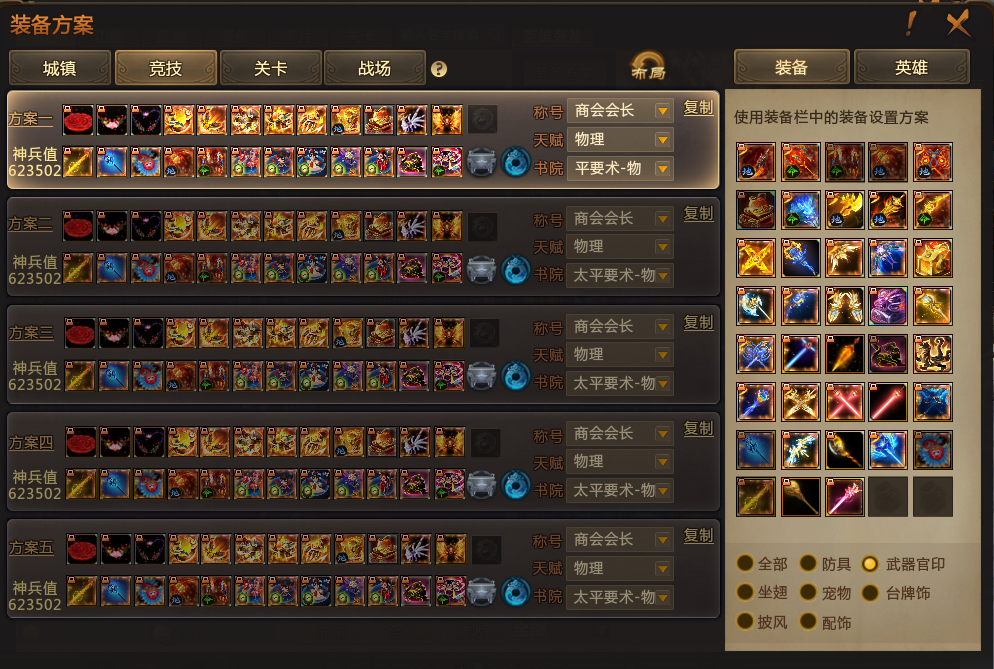Select the pink sword icon in bottom inventory row
The width and height of the screenshot is (994, 669).
tap(844, 497)
